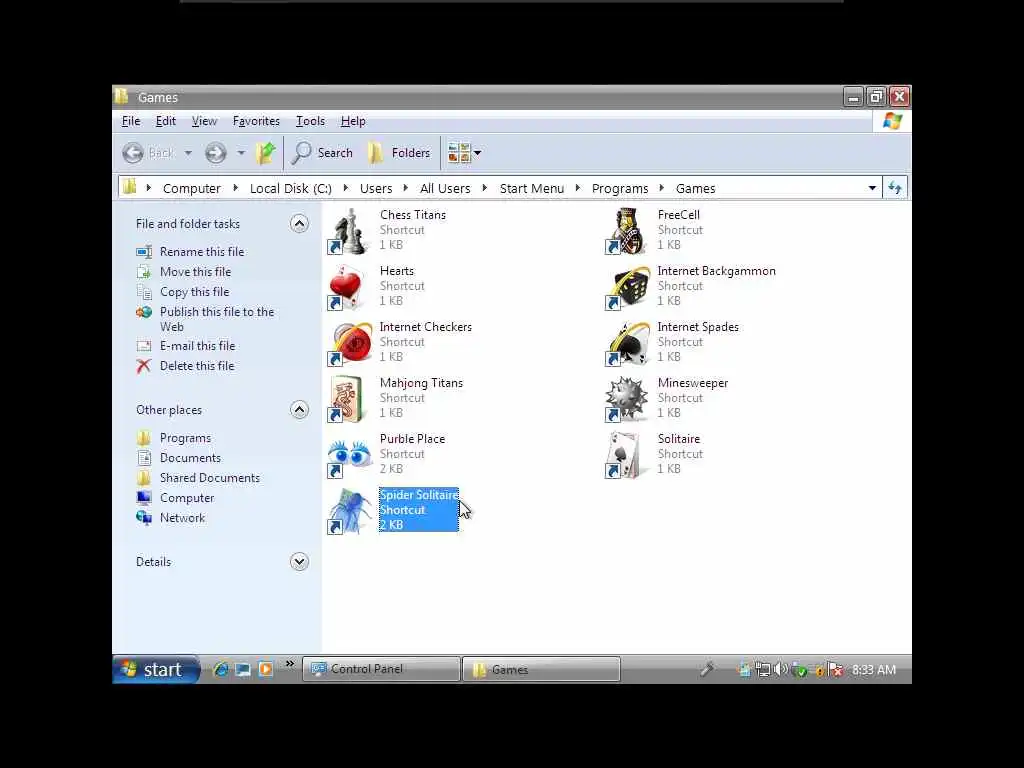Open the address bar history dropdown
Image resolution: width=1024 pixels, height=768 pixels.
point(872,188)
